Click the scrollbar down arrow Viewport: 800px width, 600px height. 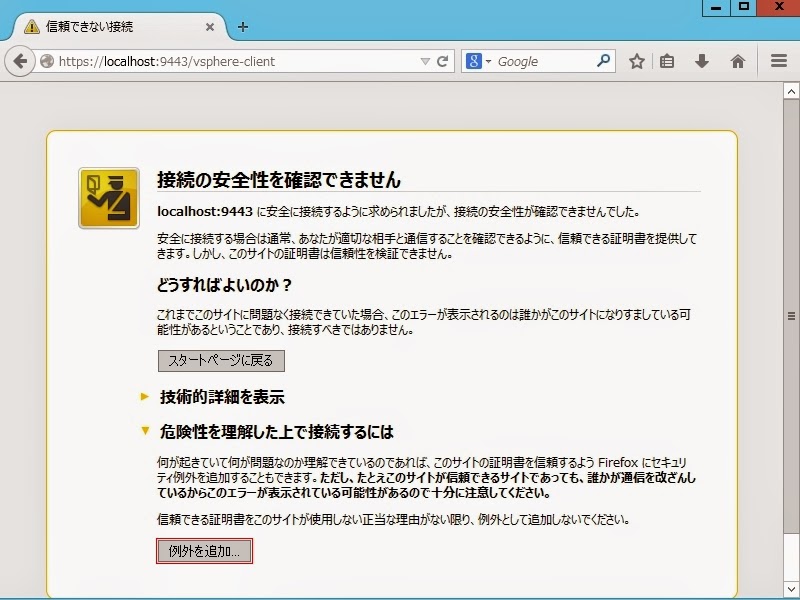(791, 589)
